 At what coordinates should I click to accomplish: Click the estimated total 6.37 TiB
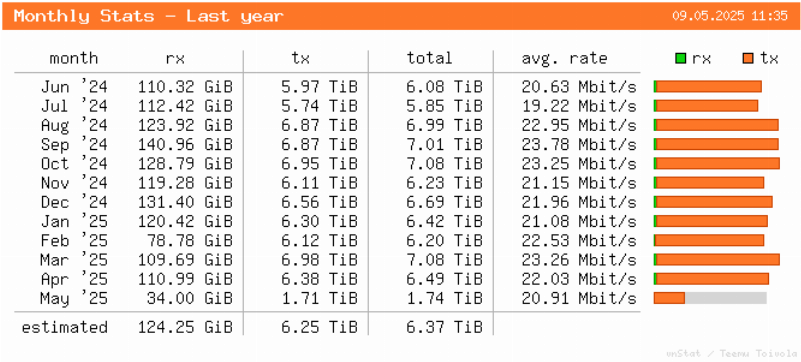[x=444, y=327]
